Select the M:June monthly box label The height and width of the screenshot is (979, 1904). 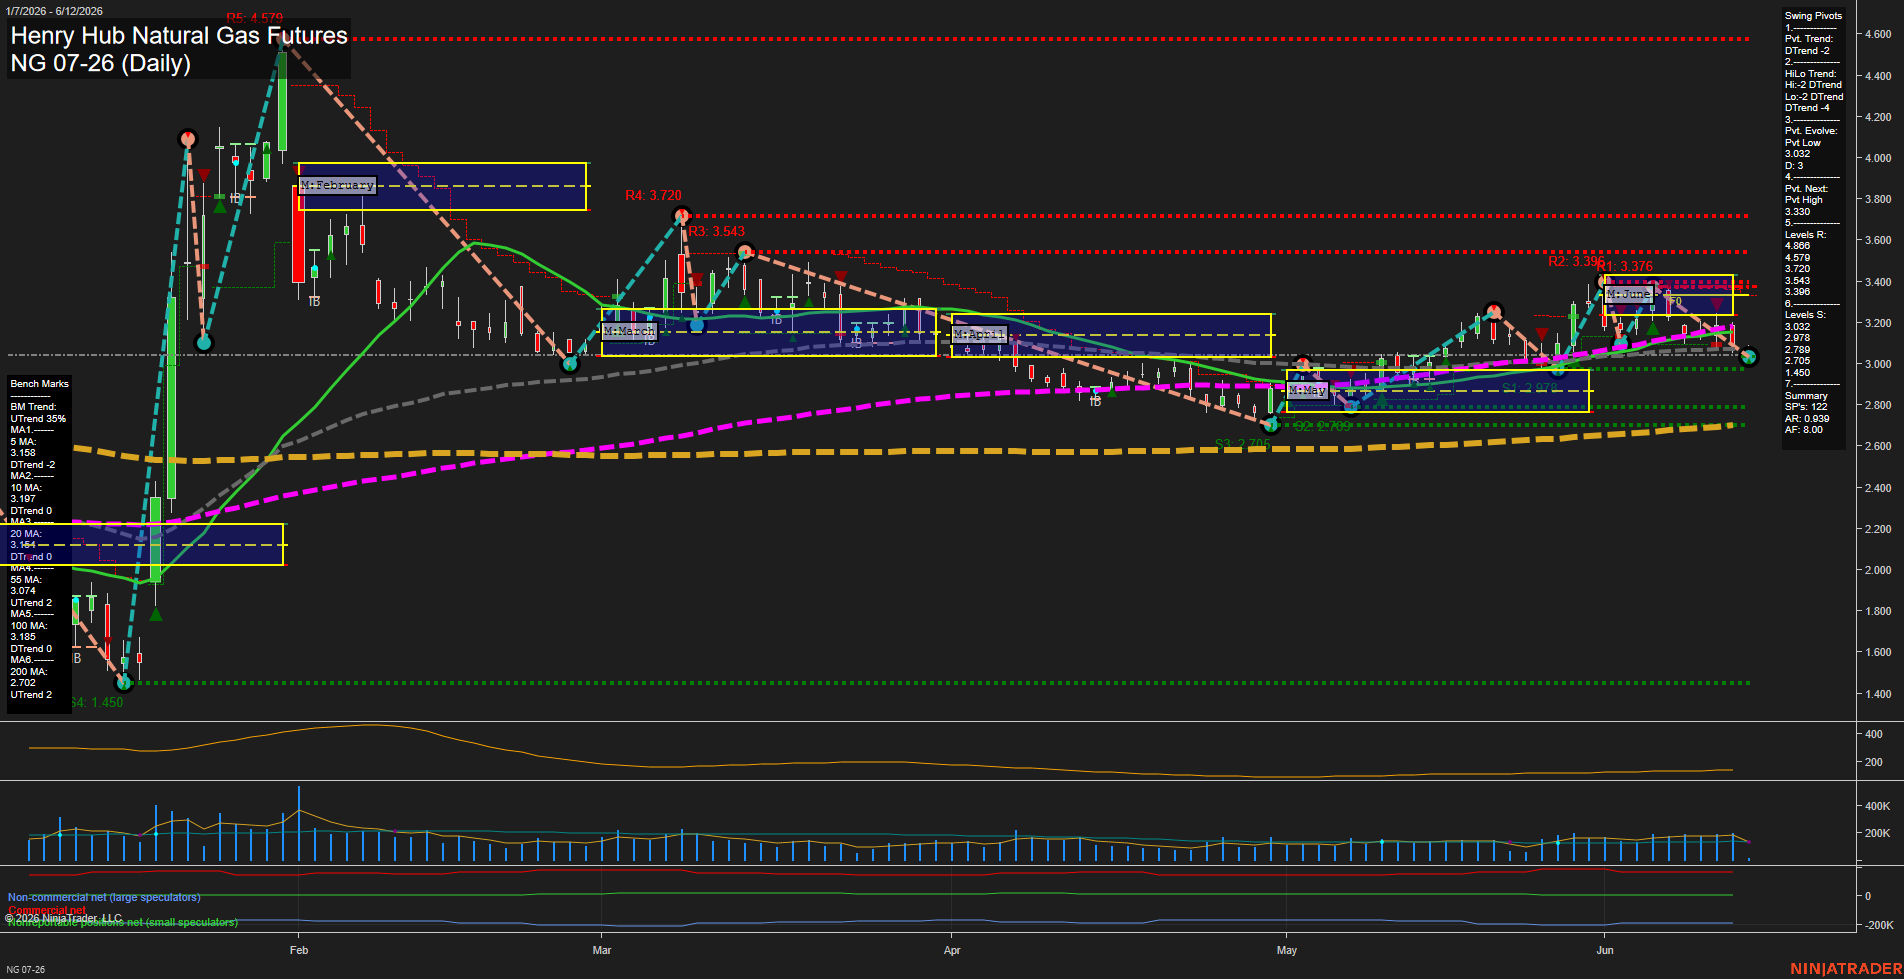click(1628, 294)
